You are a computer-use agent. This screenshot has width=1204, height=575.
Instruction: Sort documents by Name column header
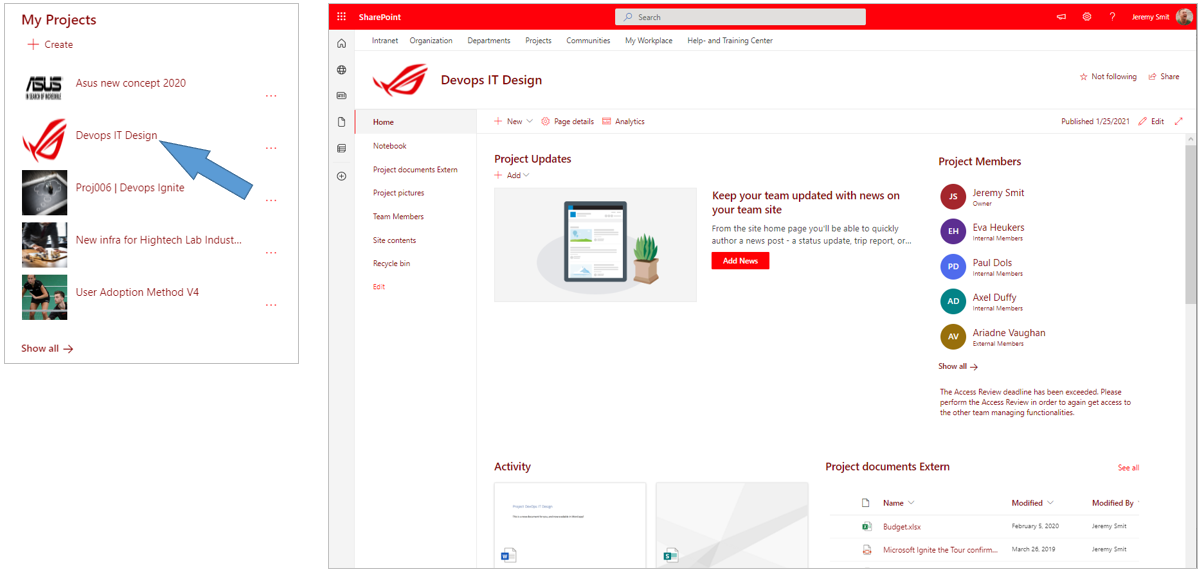tap(898, 503)
